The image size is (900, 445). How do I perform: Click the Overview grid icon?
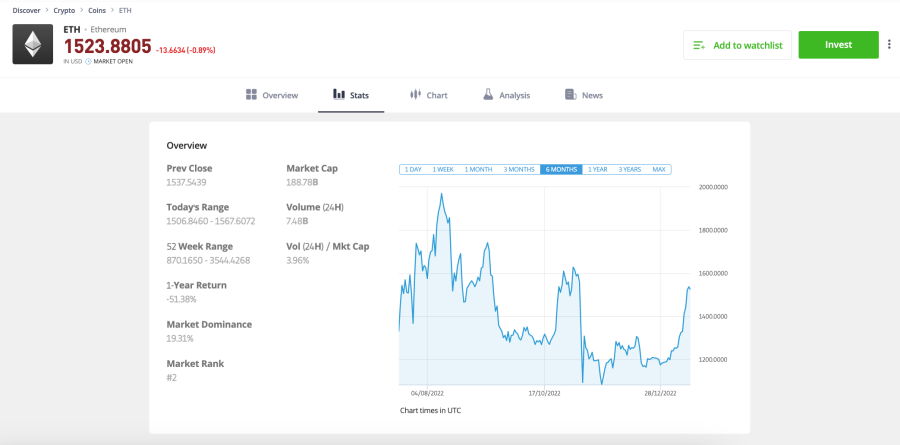click(x=251, y=95)
